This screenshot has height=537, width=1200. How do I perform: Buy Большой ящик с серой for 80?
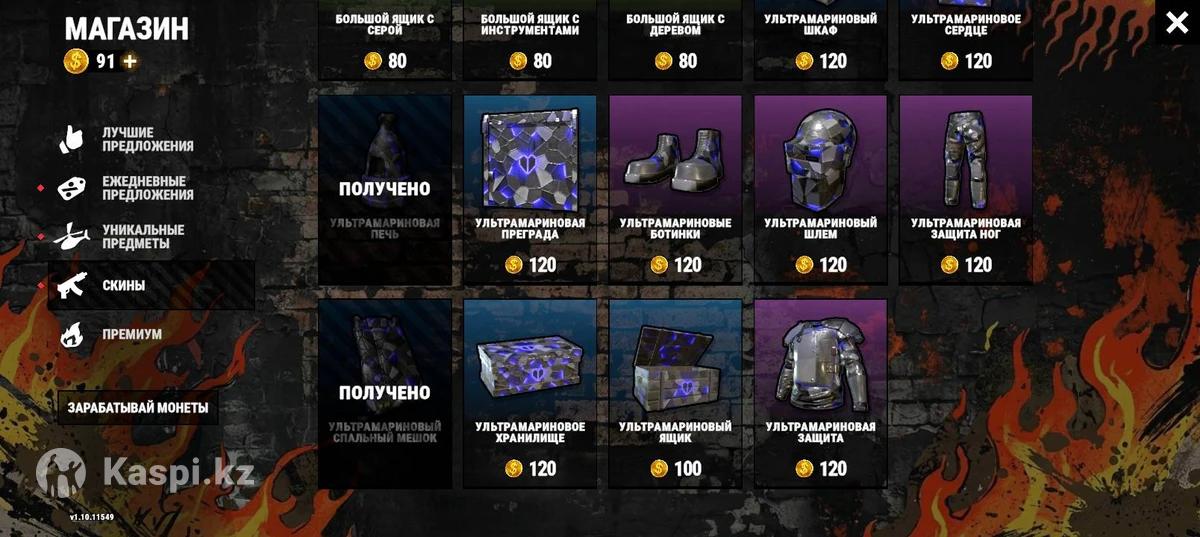pos(385,61)
